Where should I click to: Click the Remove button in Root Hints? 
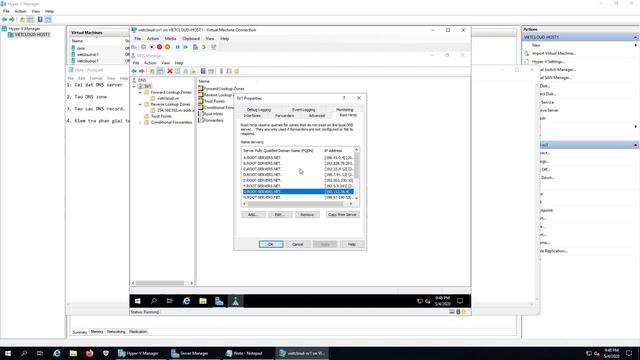coord(307,215)
